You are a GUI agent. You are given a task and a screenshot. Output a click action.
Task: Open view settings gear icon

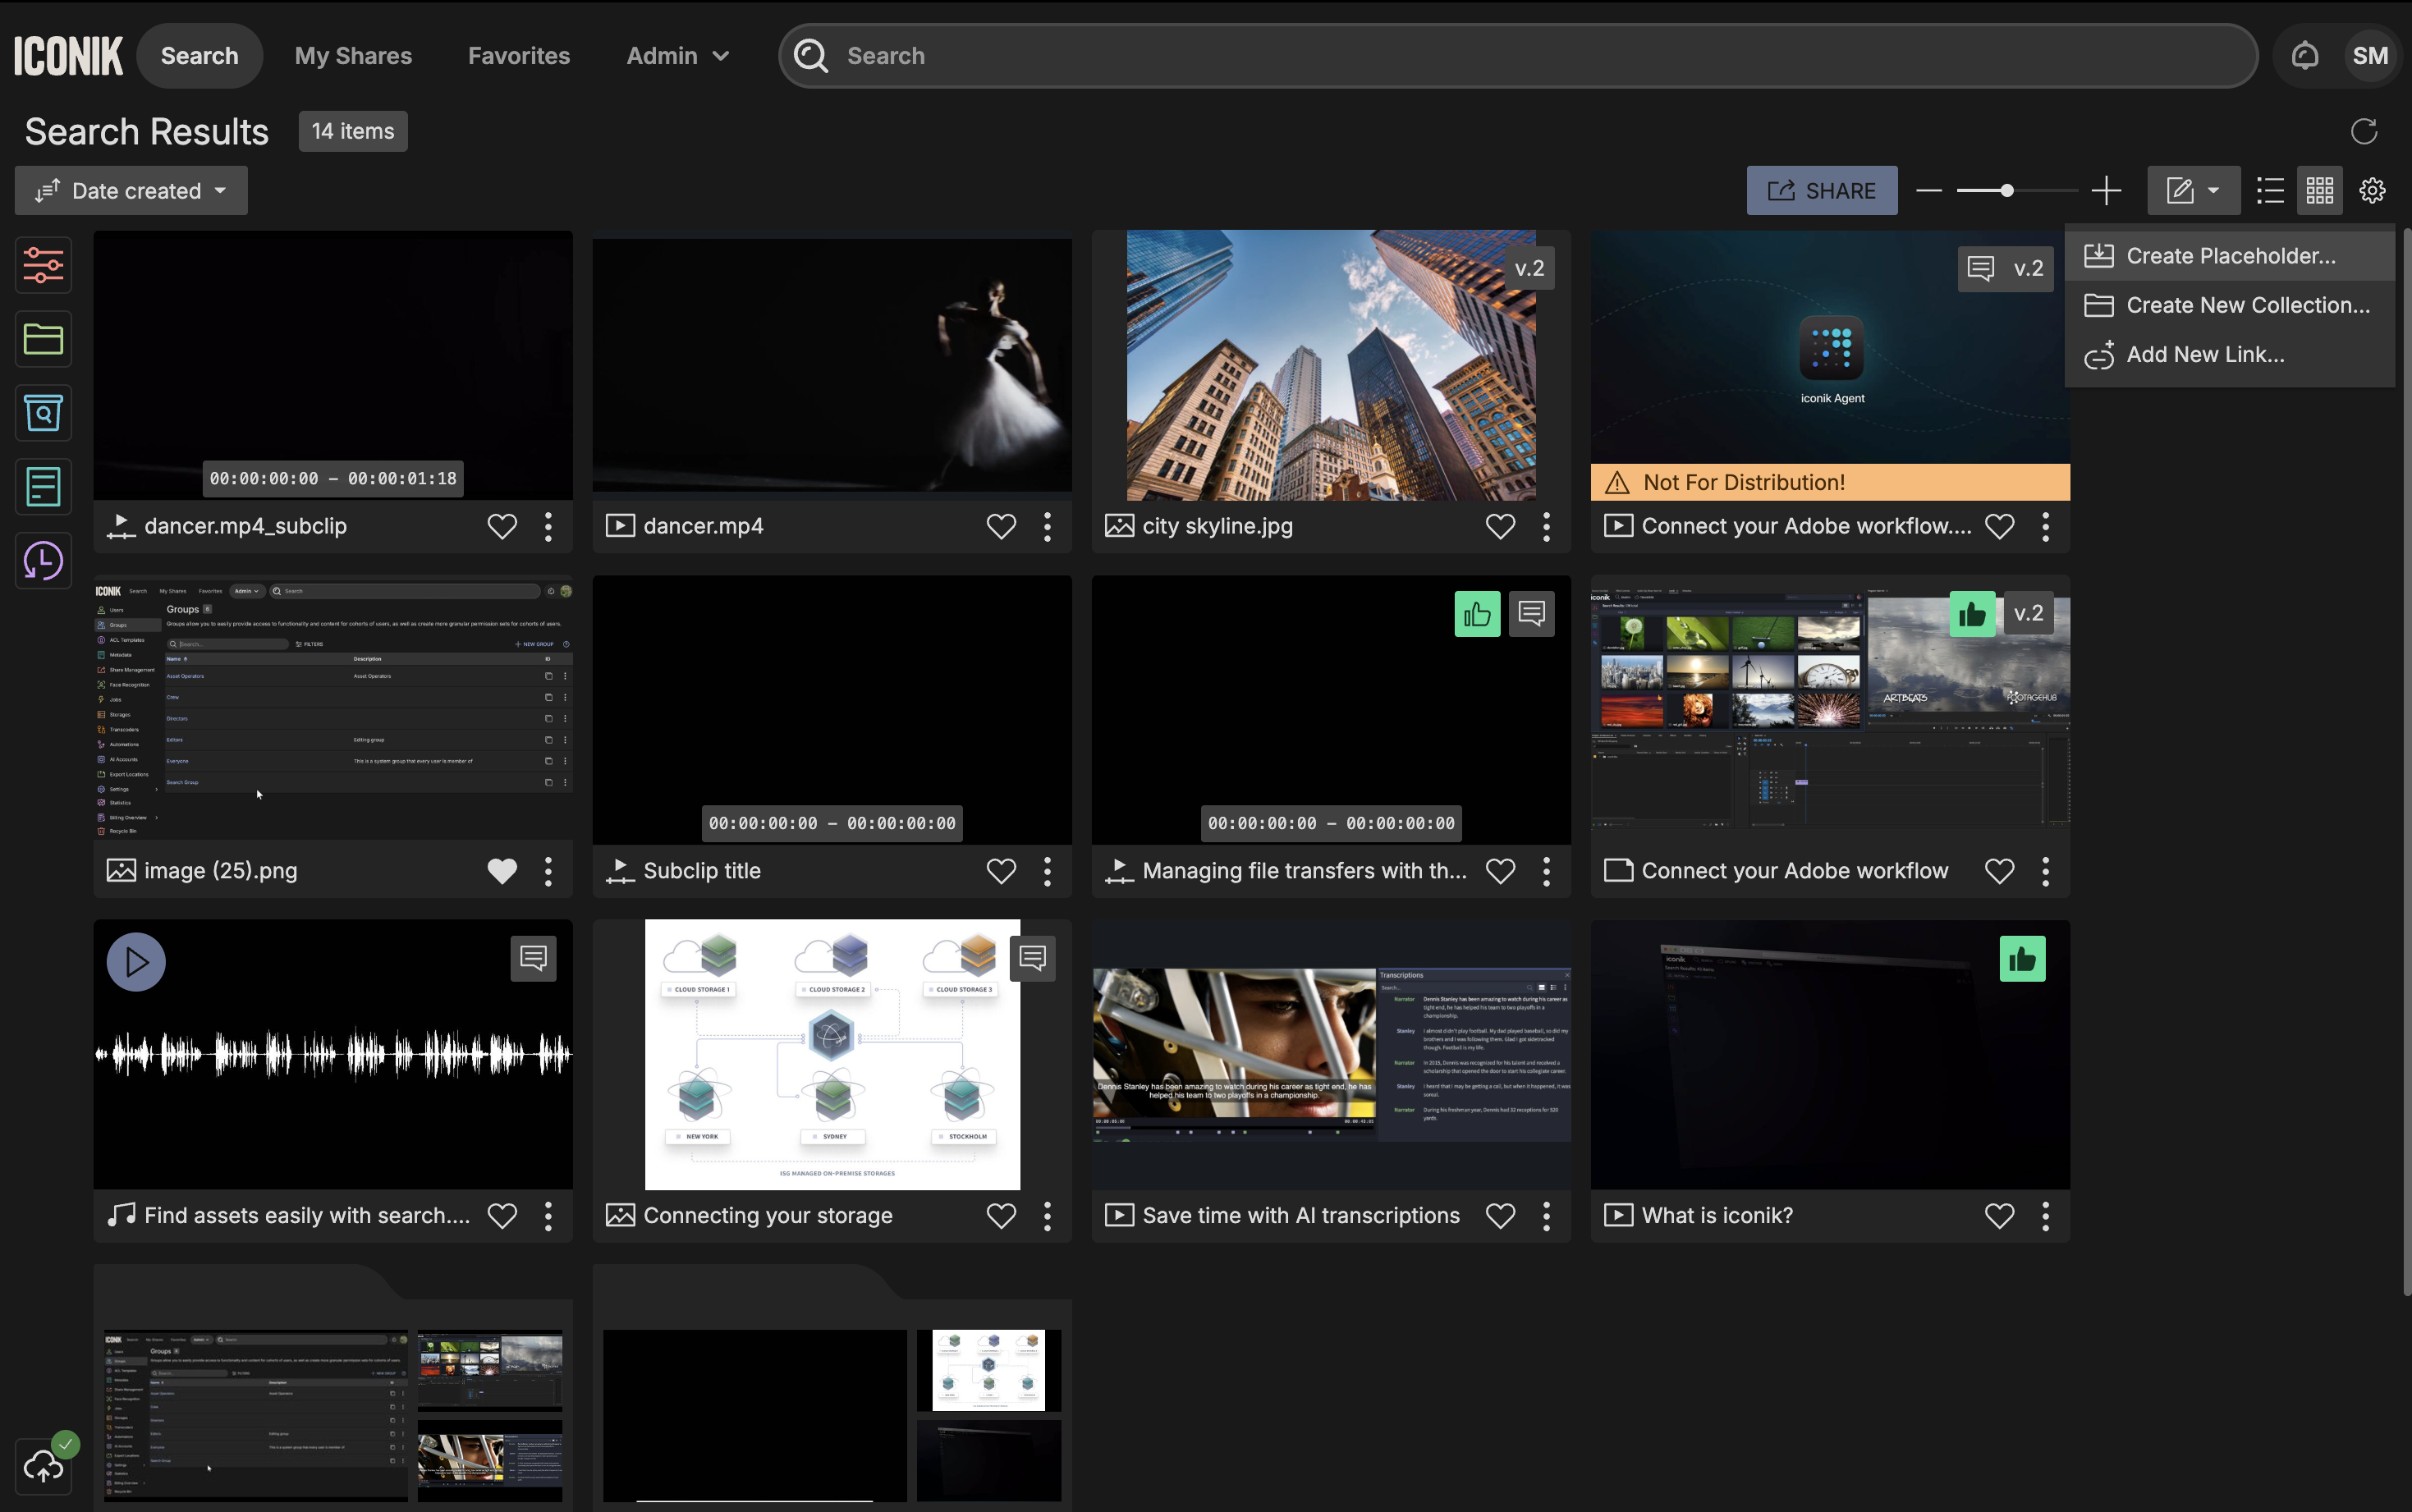pos(2372,190)
